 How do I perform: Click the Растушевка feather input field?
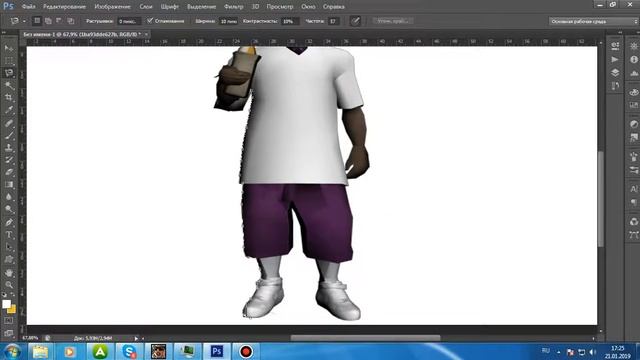tap(129, 21)
